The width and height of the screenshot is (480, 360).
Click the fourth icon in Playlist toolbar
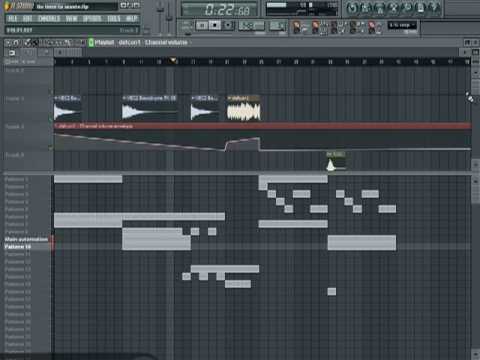click(35, 43)
